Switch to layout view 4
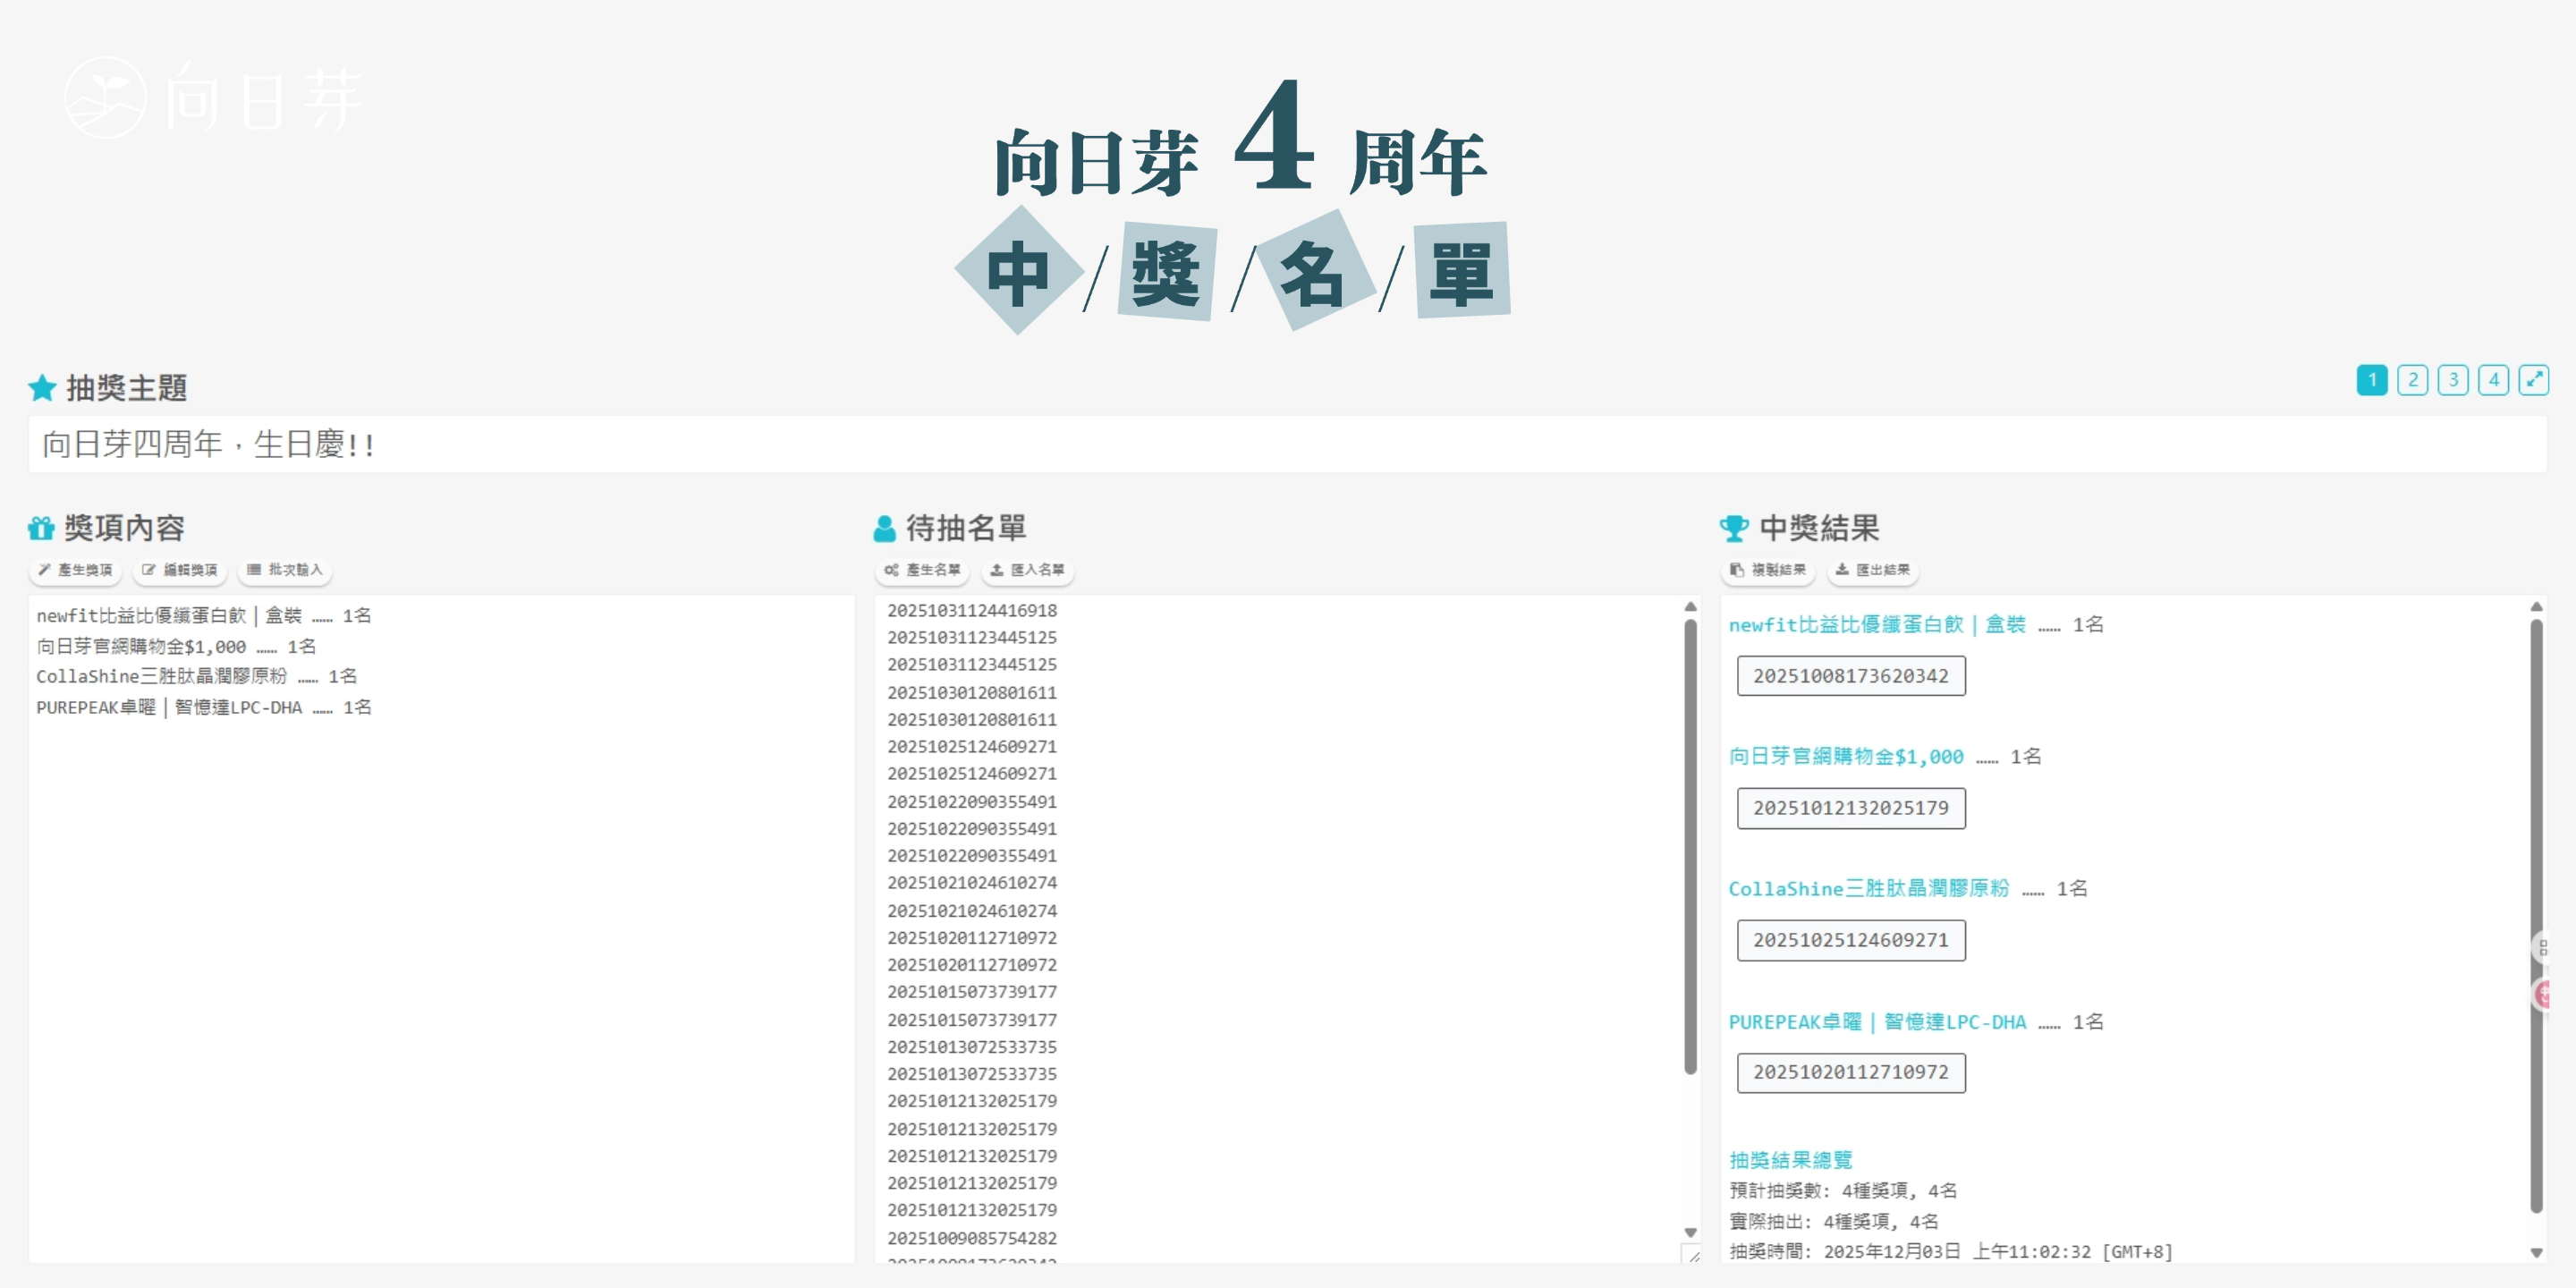2576x1288 pixels. click(2493, 380)
